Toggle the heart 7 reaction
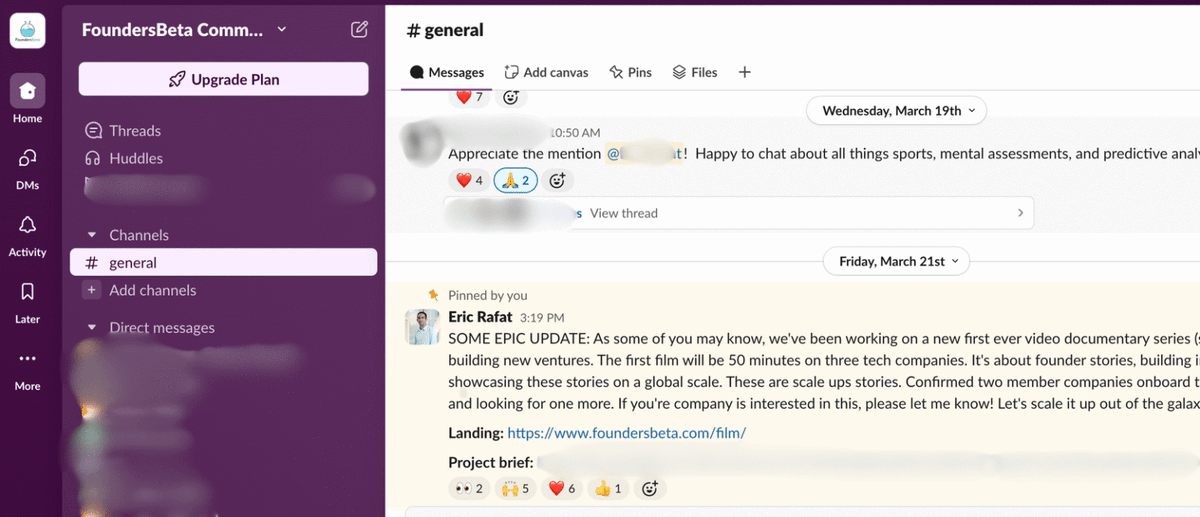 (x=468, y=97)
